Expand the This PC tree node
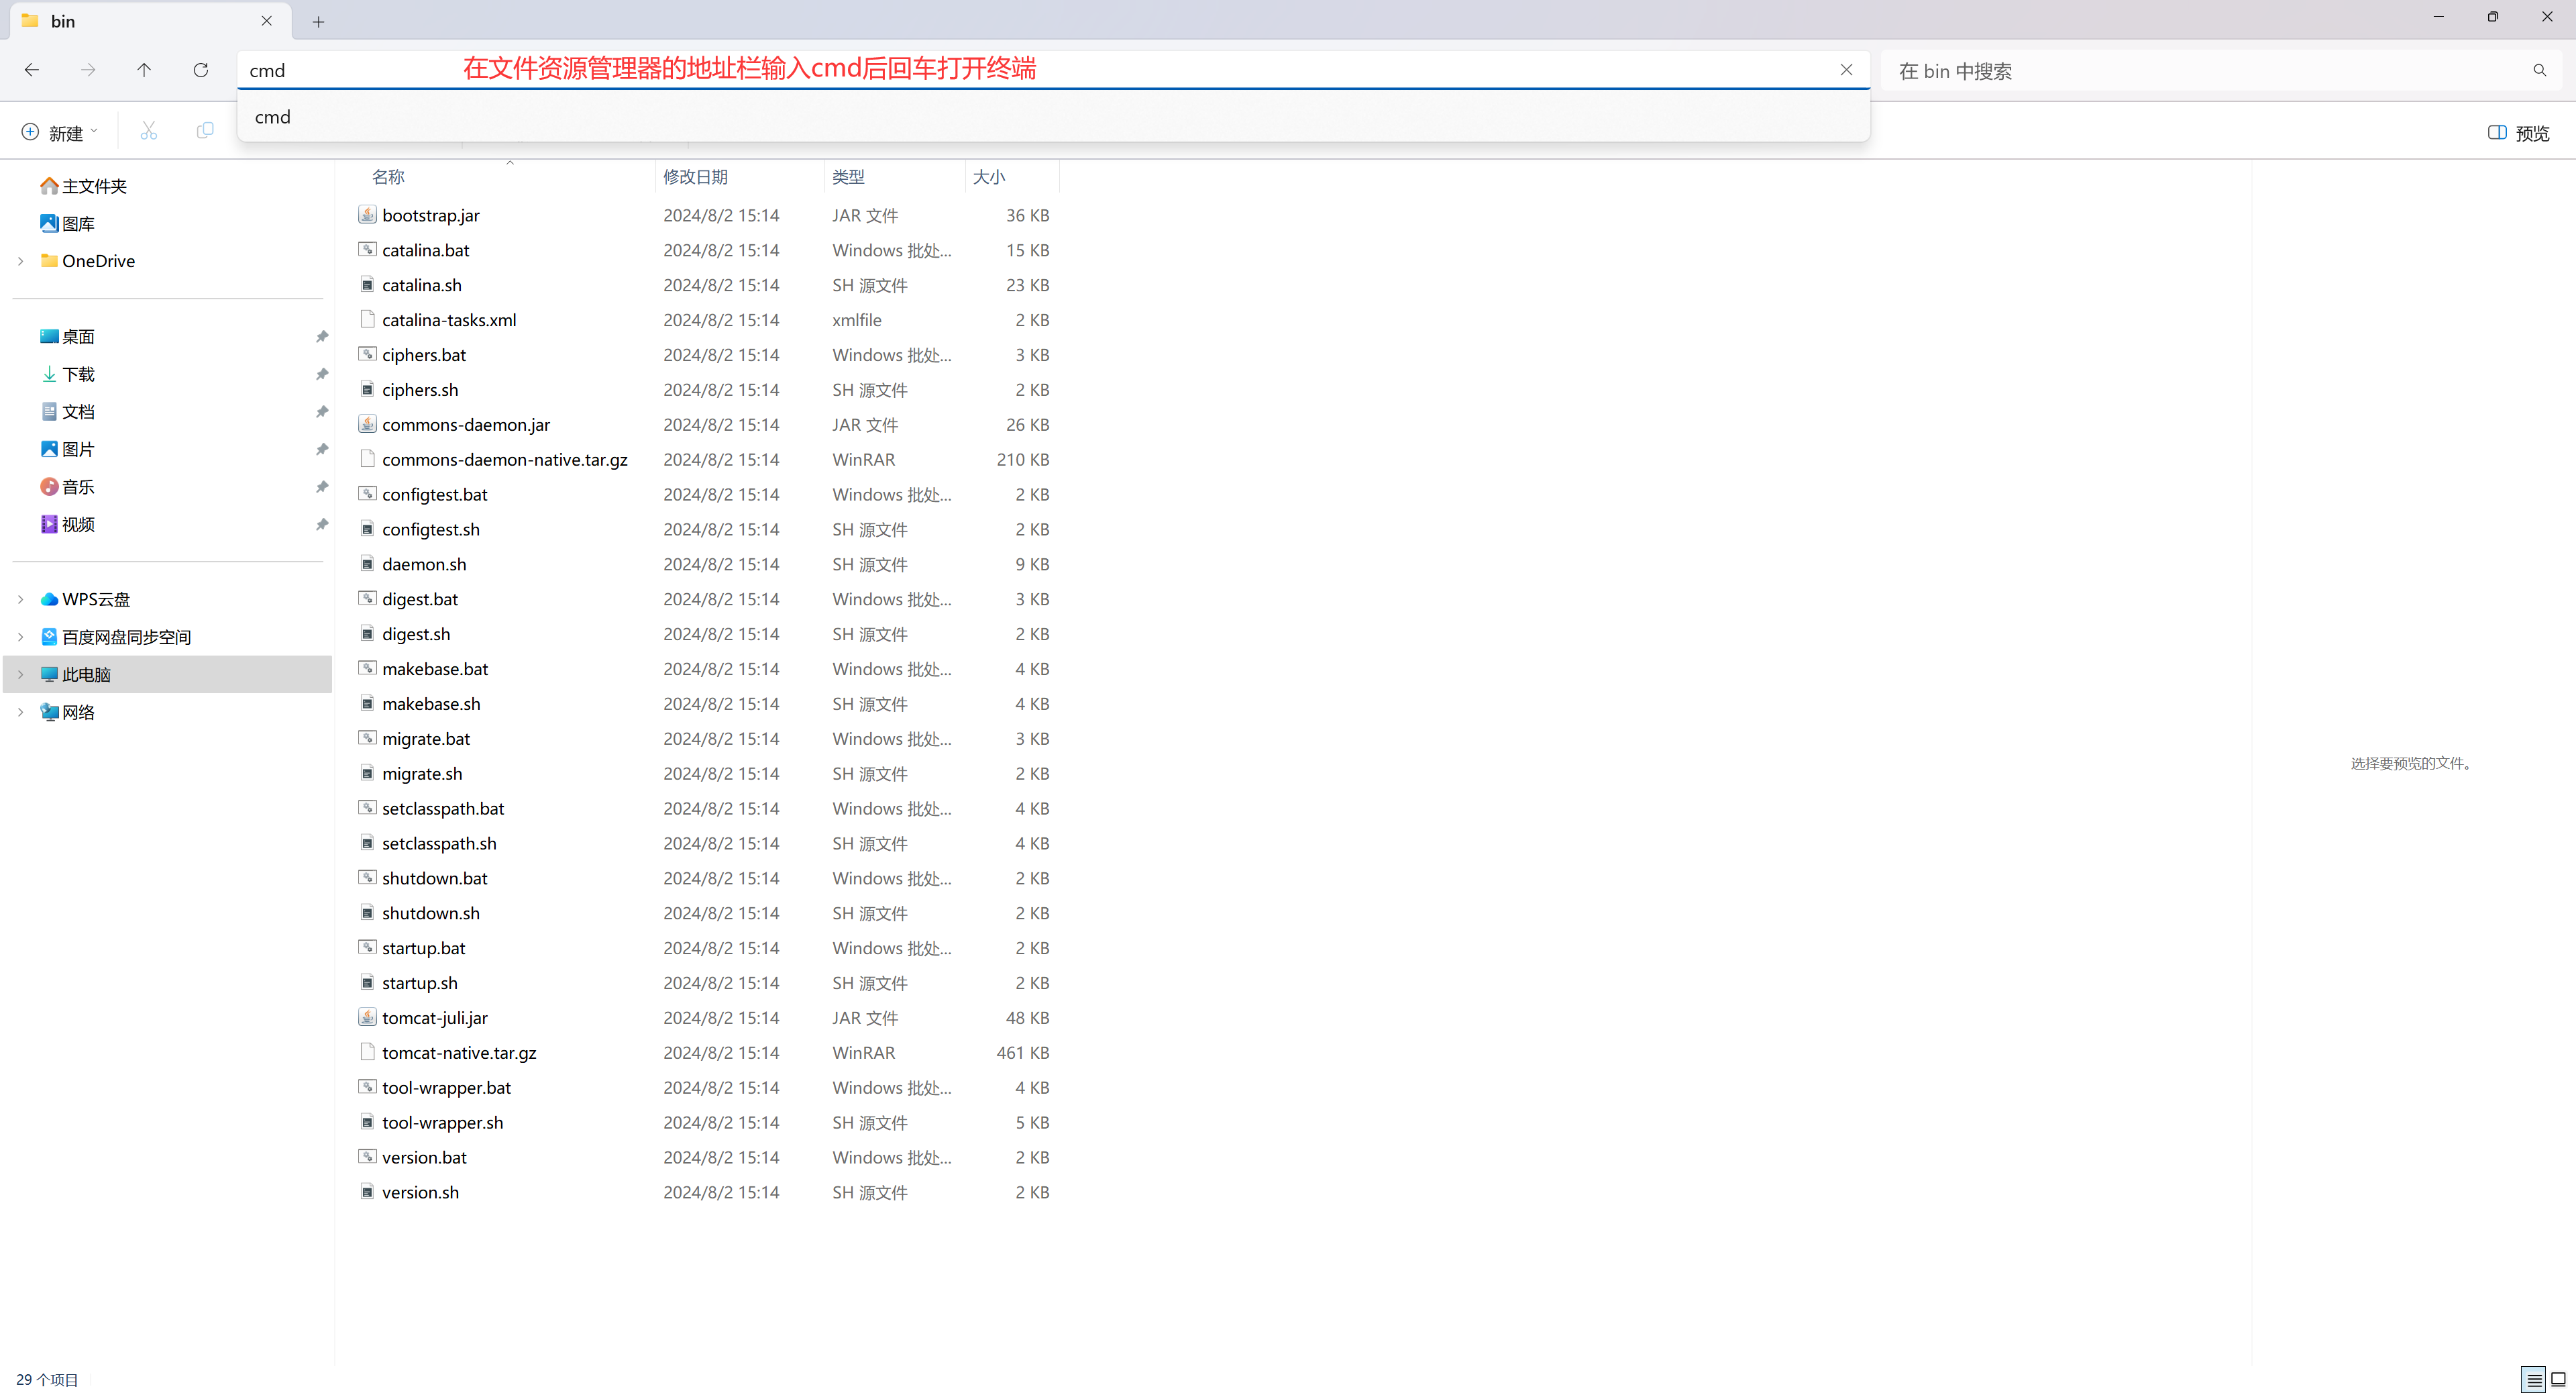Viewport: 2576px width, 1393px height. click(x=21, y=675)
